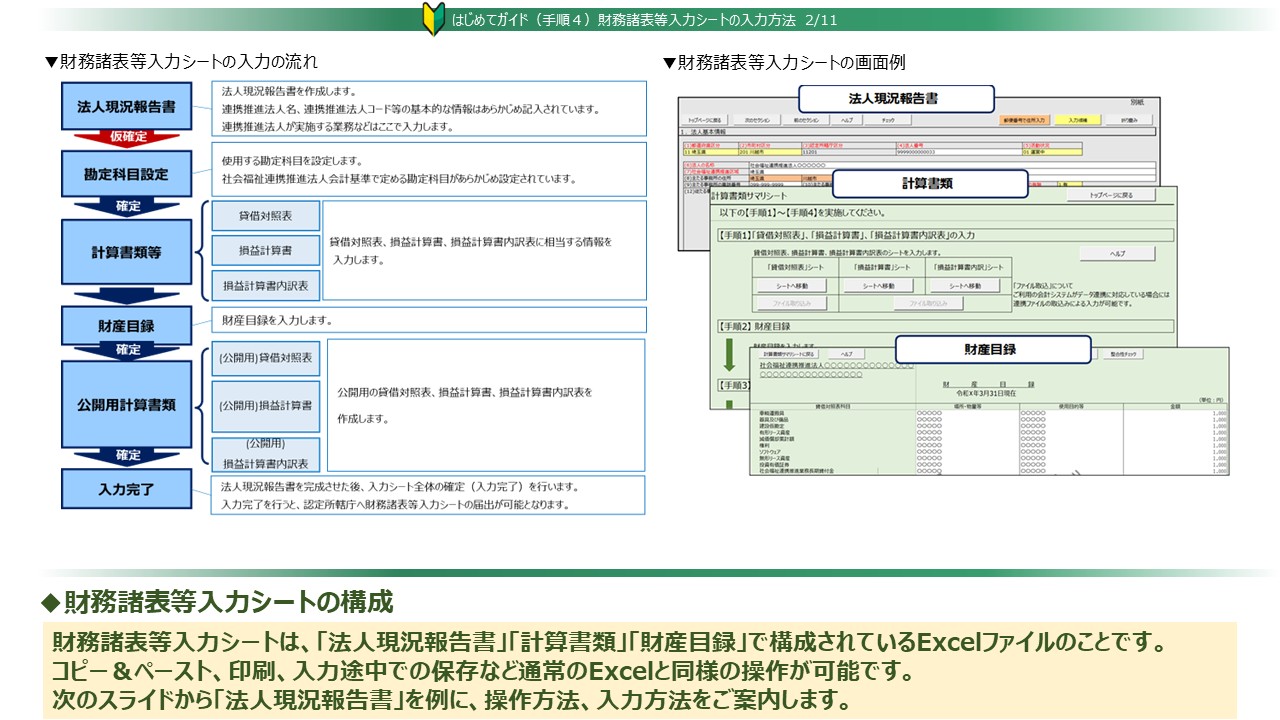
Task: Click the 財産目録 screenshot label
Action: tap(991, 349)
